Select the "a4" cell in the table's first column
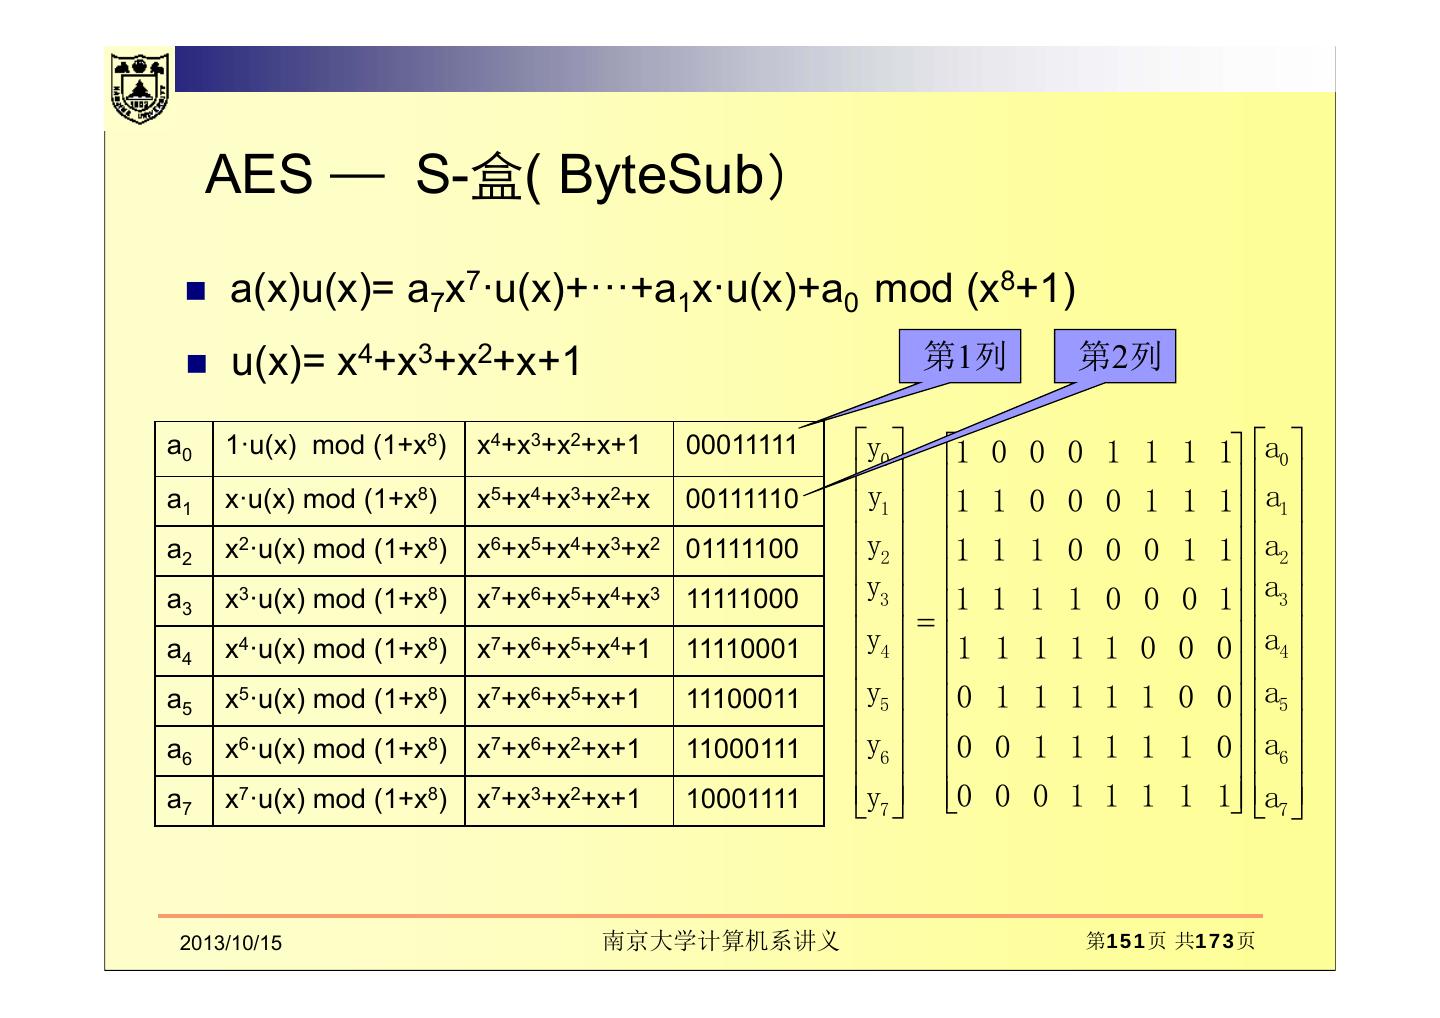 click(x=184, y=651)
